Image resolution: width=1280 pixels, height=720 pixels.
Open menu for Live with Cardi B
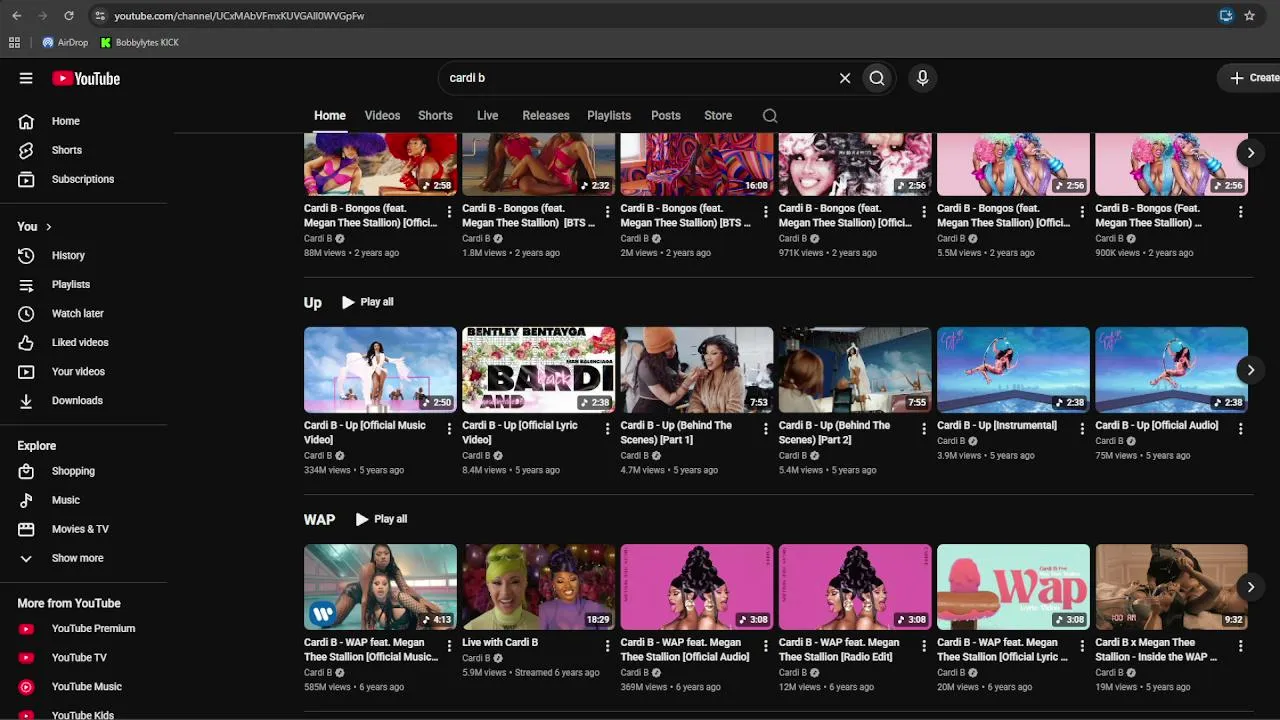[607, 645]
